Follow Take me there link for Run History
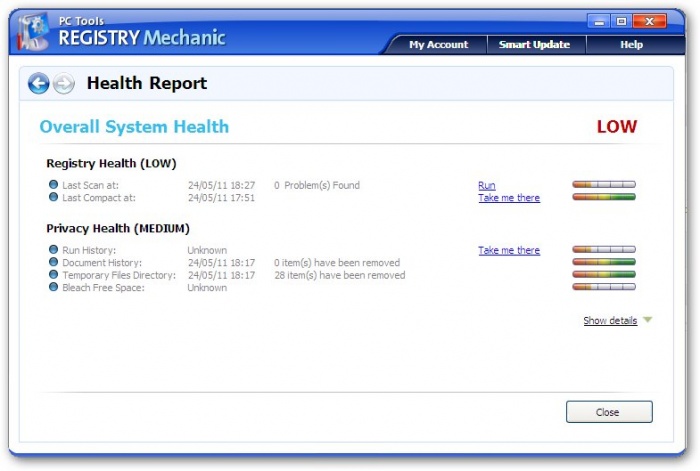The height and width of the screenshot is (471, 700). [x=509, y=250]
